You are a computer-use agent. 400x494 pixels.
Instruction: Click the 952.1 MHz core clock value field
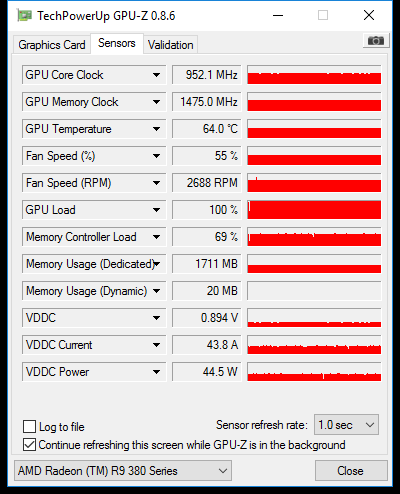pyautogui.click(x=206, y=75)
